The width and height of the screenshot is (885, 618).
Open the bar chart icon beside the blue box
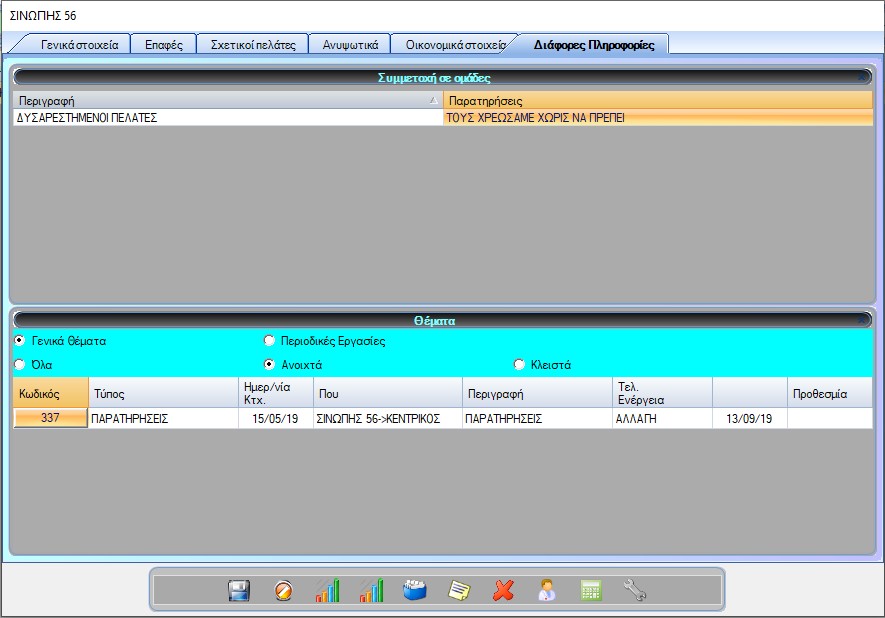pos(371,590)
